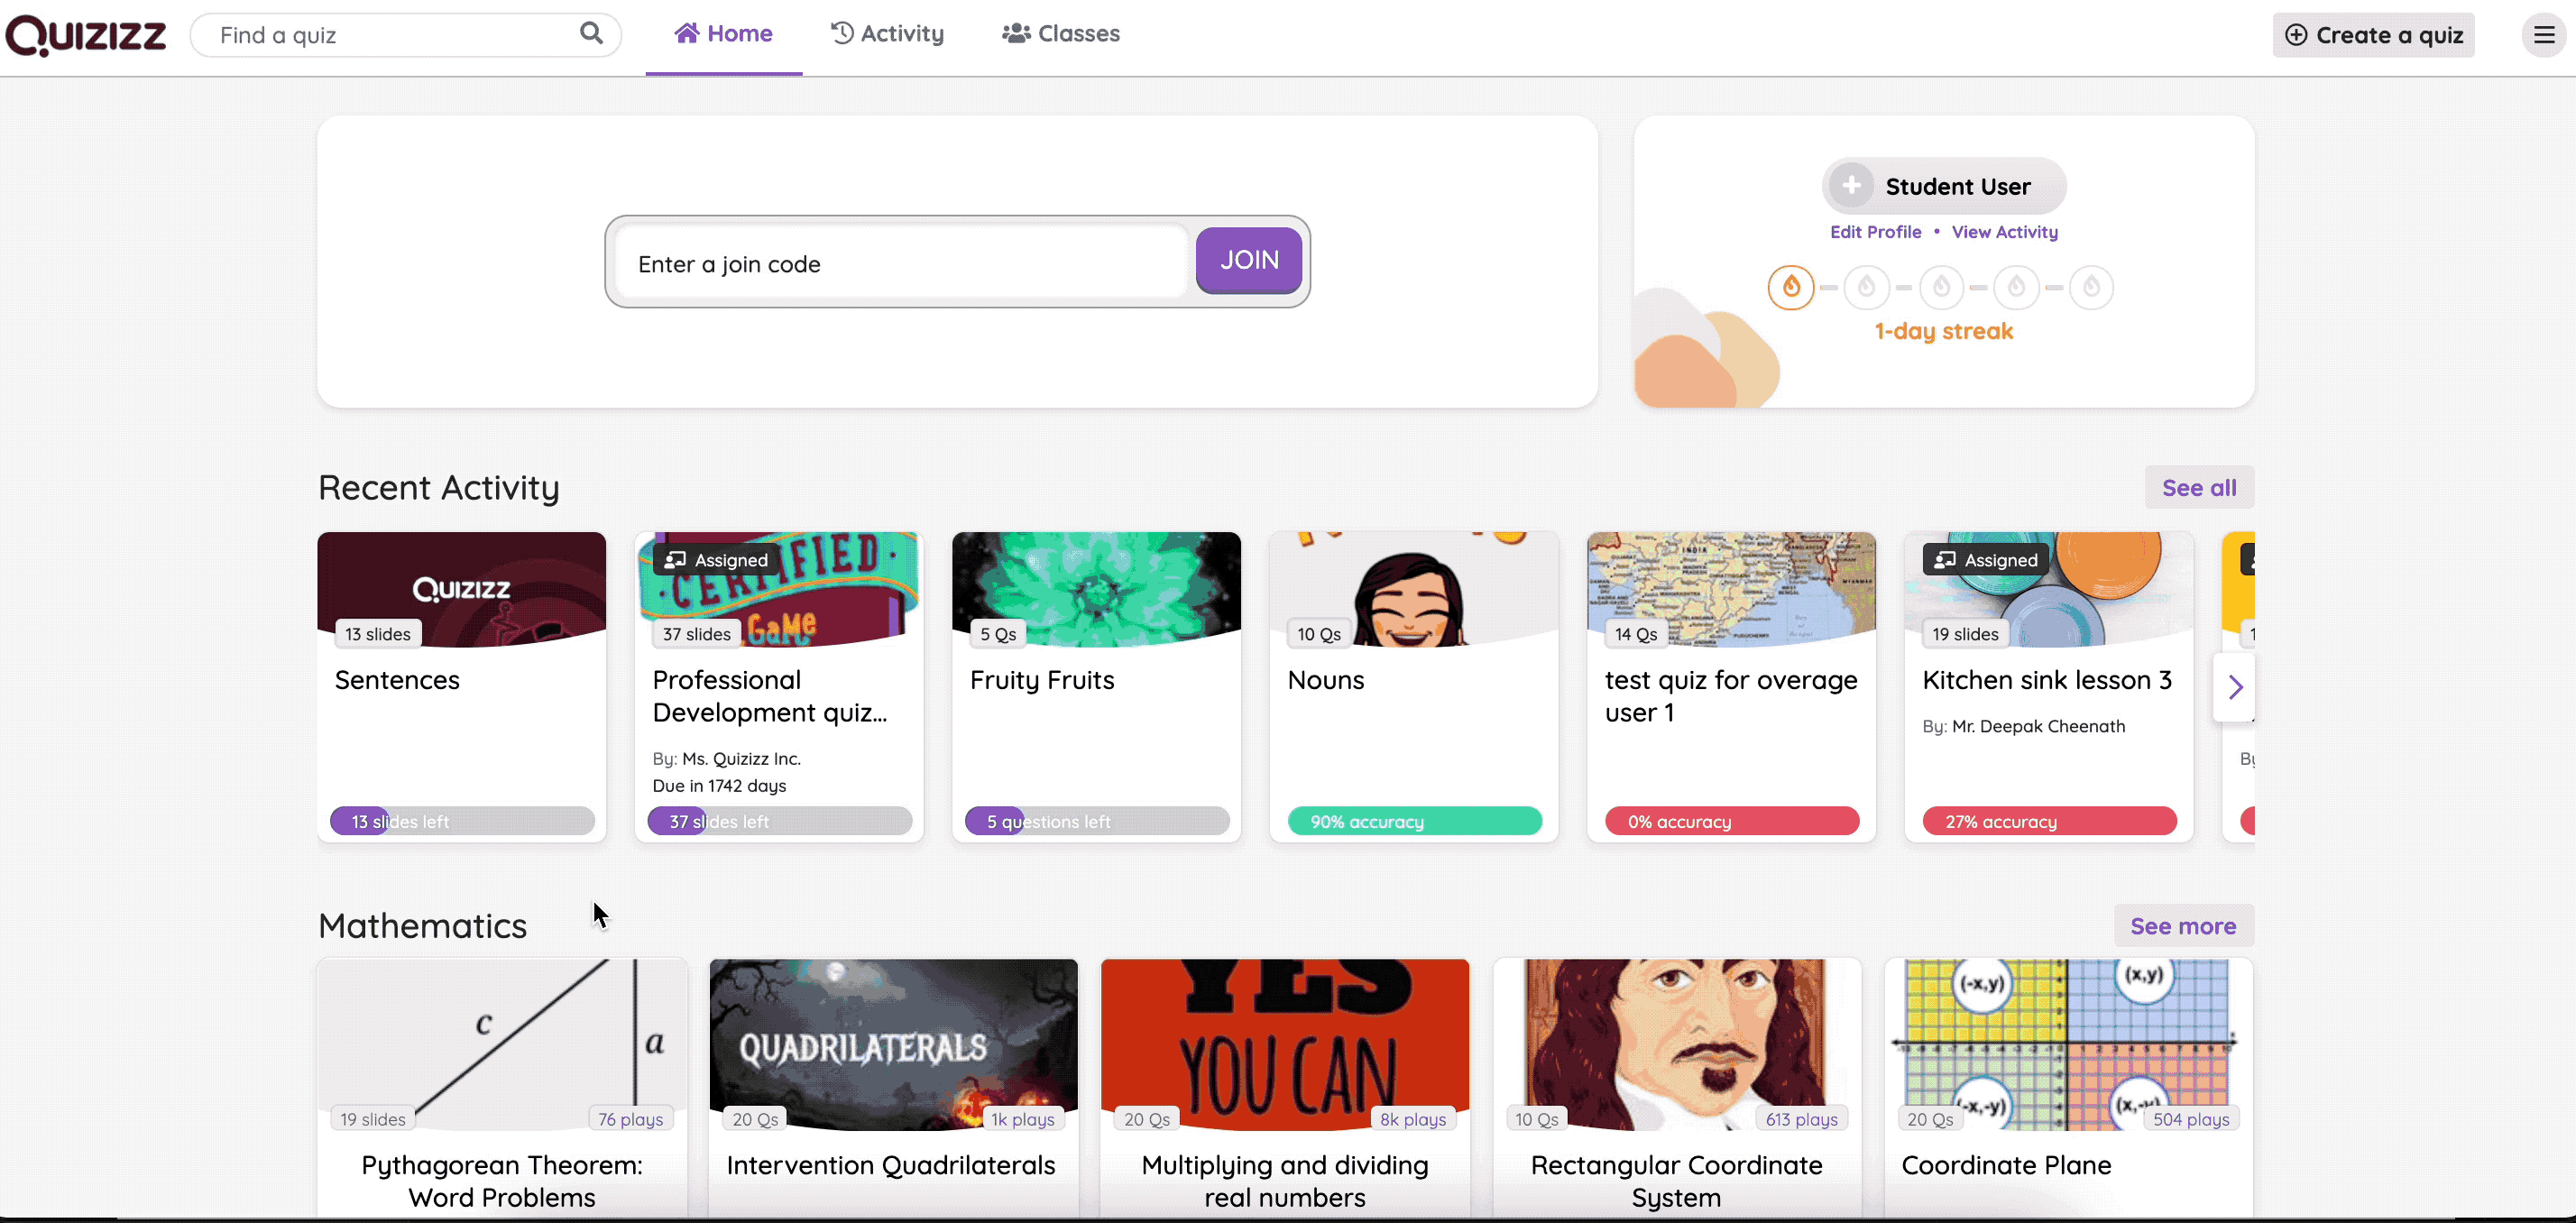Click the Student User profile icon

[1852, 184]
